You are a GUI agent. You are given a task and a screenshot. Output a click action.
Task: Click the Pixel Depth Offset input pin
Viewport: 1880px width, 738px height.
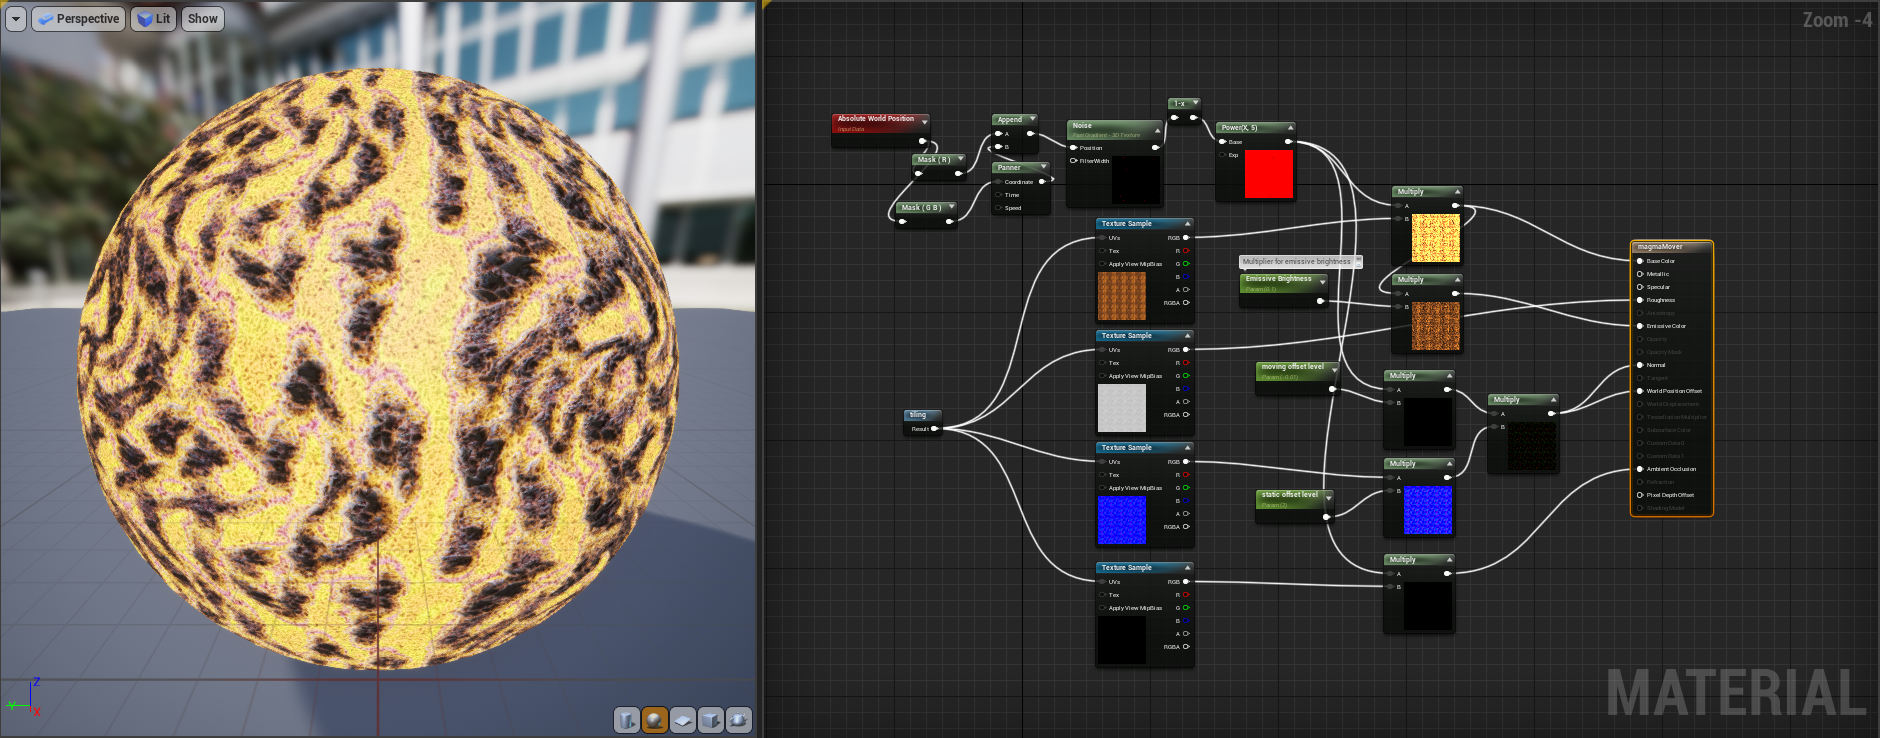point(1640,495)
